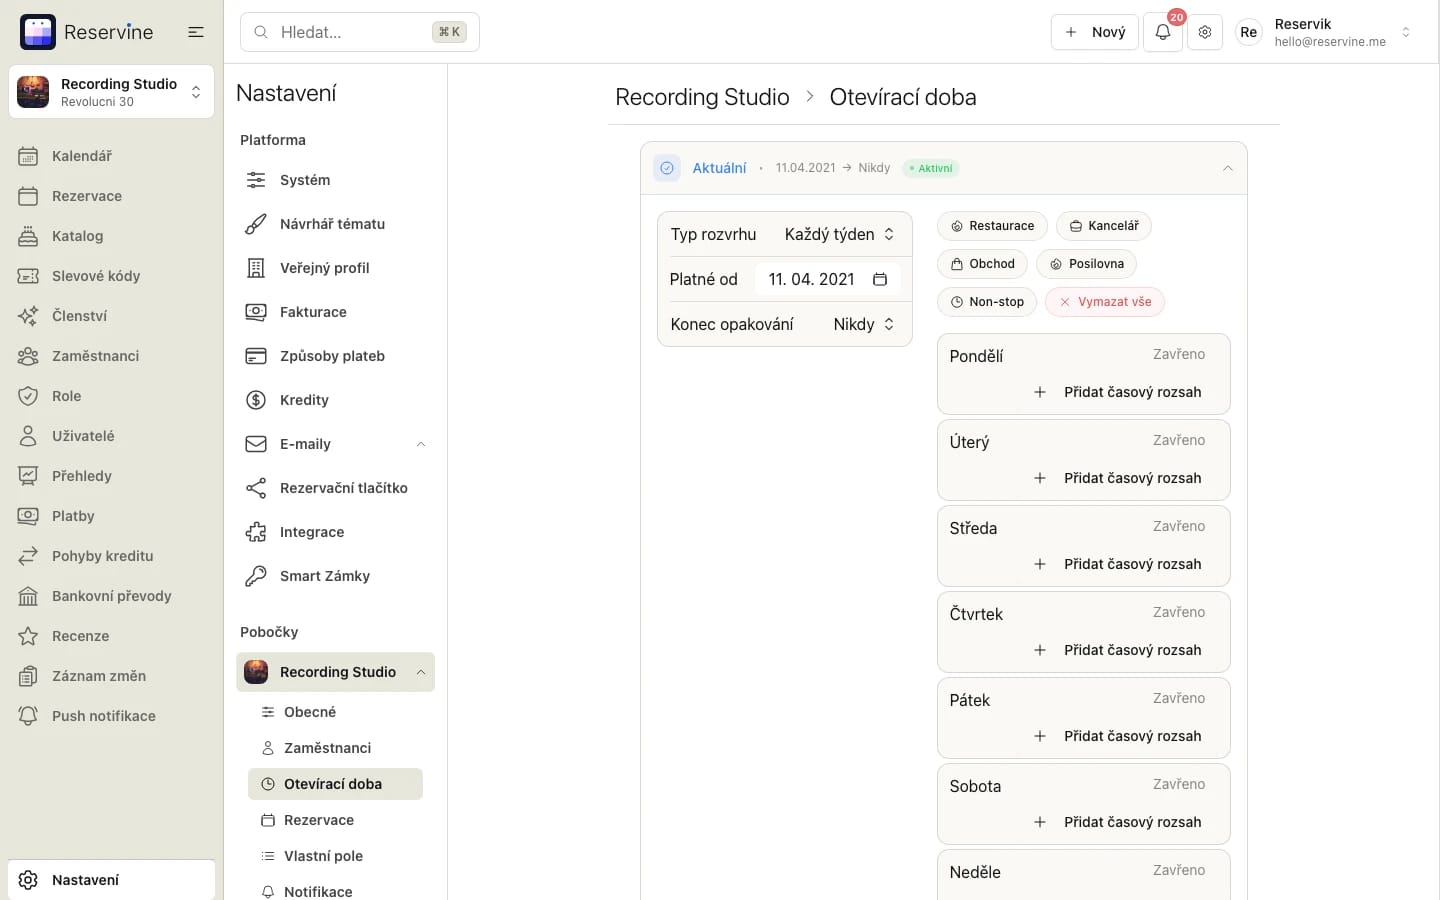Click the Integrace puzzle icon
The width and height of the screenshot is (1440, 900).
[x=256, y=532]
